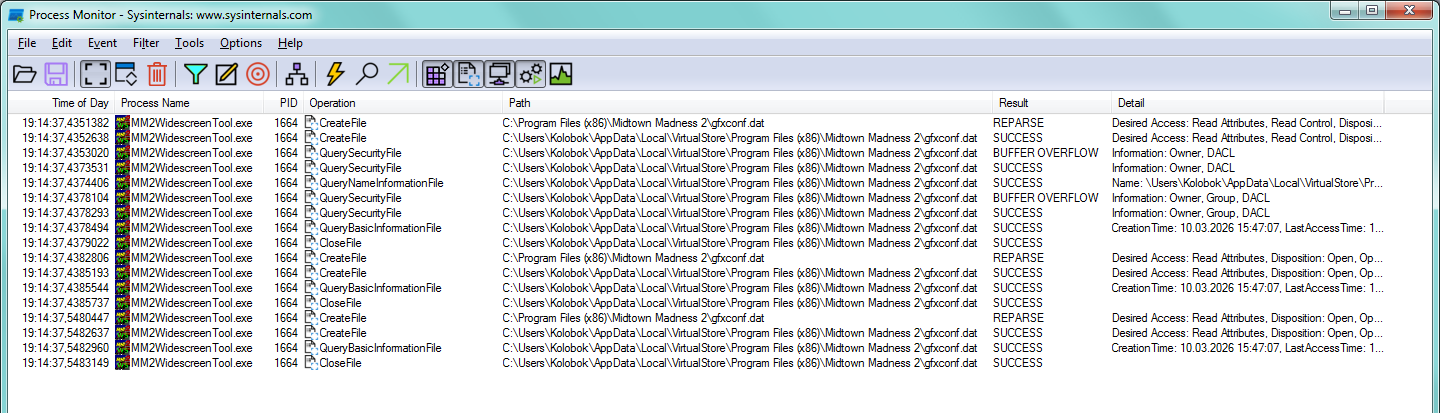Select the event at 19:14:37,5482637

696,333
